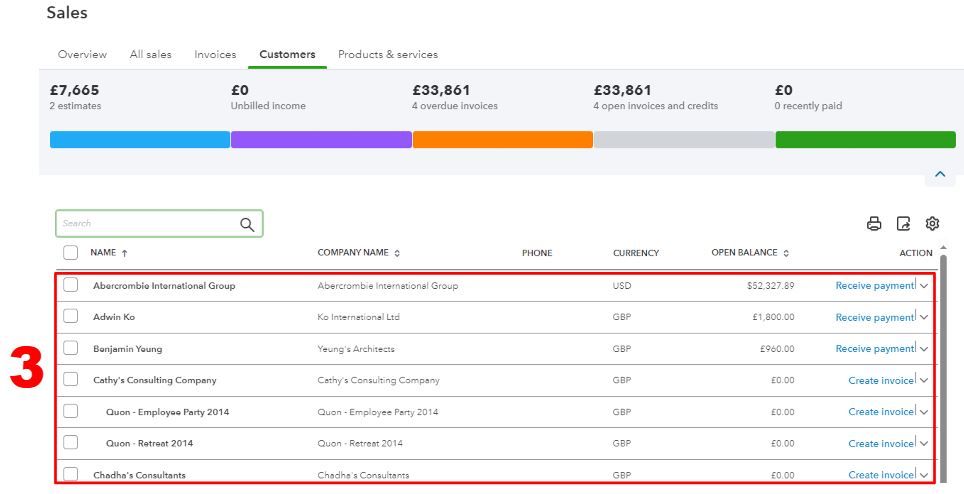Screen dimensions: 964x494
Task: Click the orange overdue invoices bar
Action: pyautogui.click(x=502, y=140)
